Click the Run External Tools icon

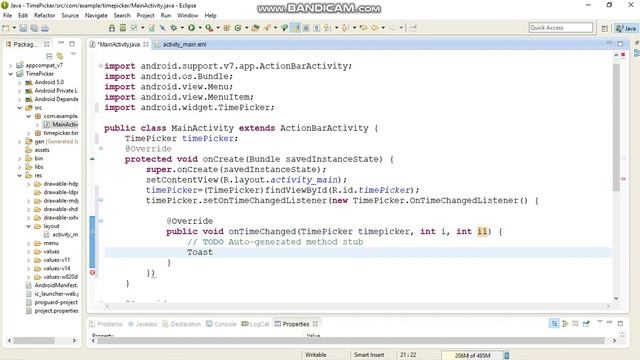209,28
